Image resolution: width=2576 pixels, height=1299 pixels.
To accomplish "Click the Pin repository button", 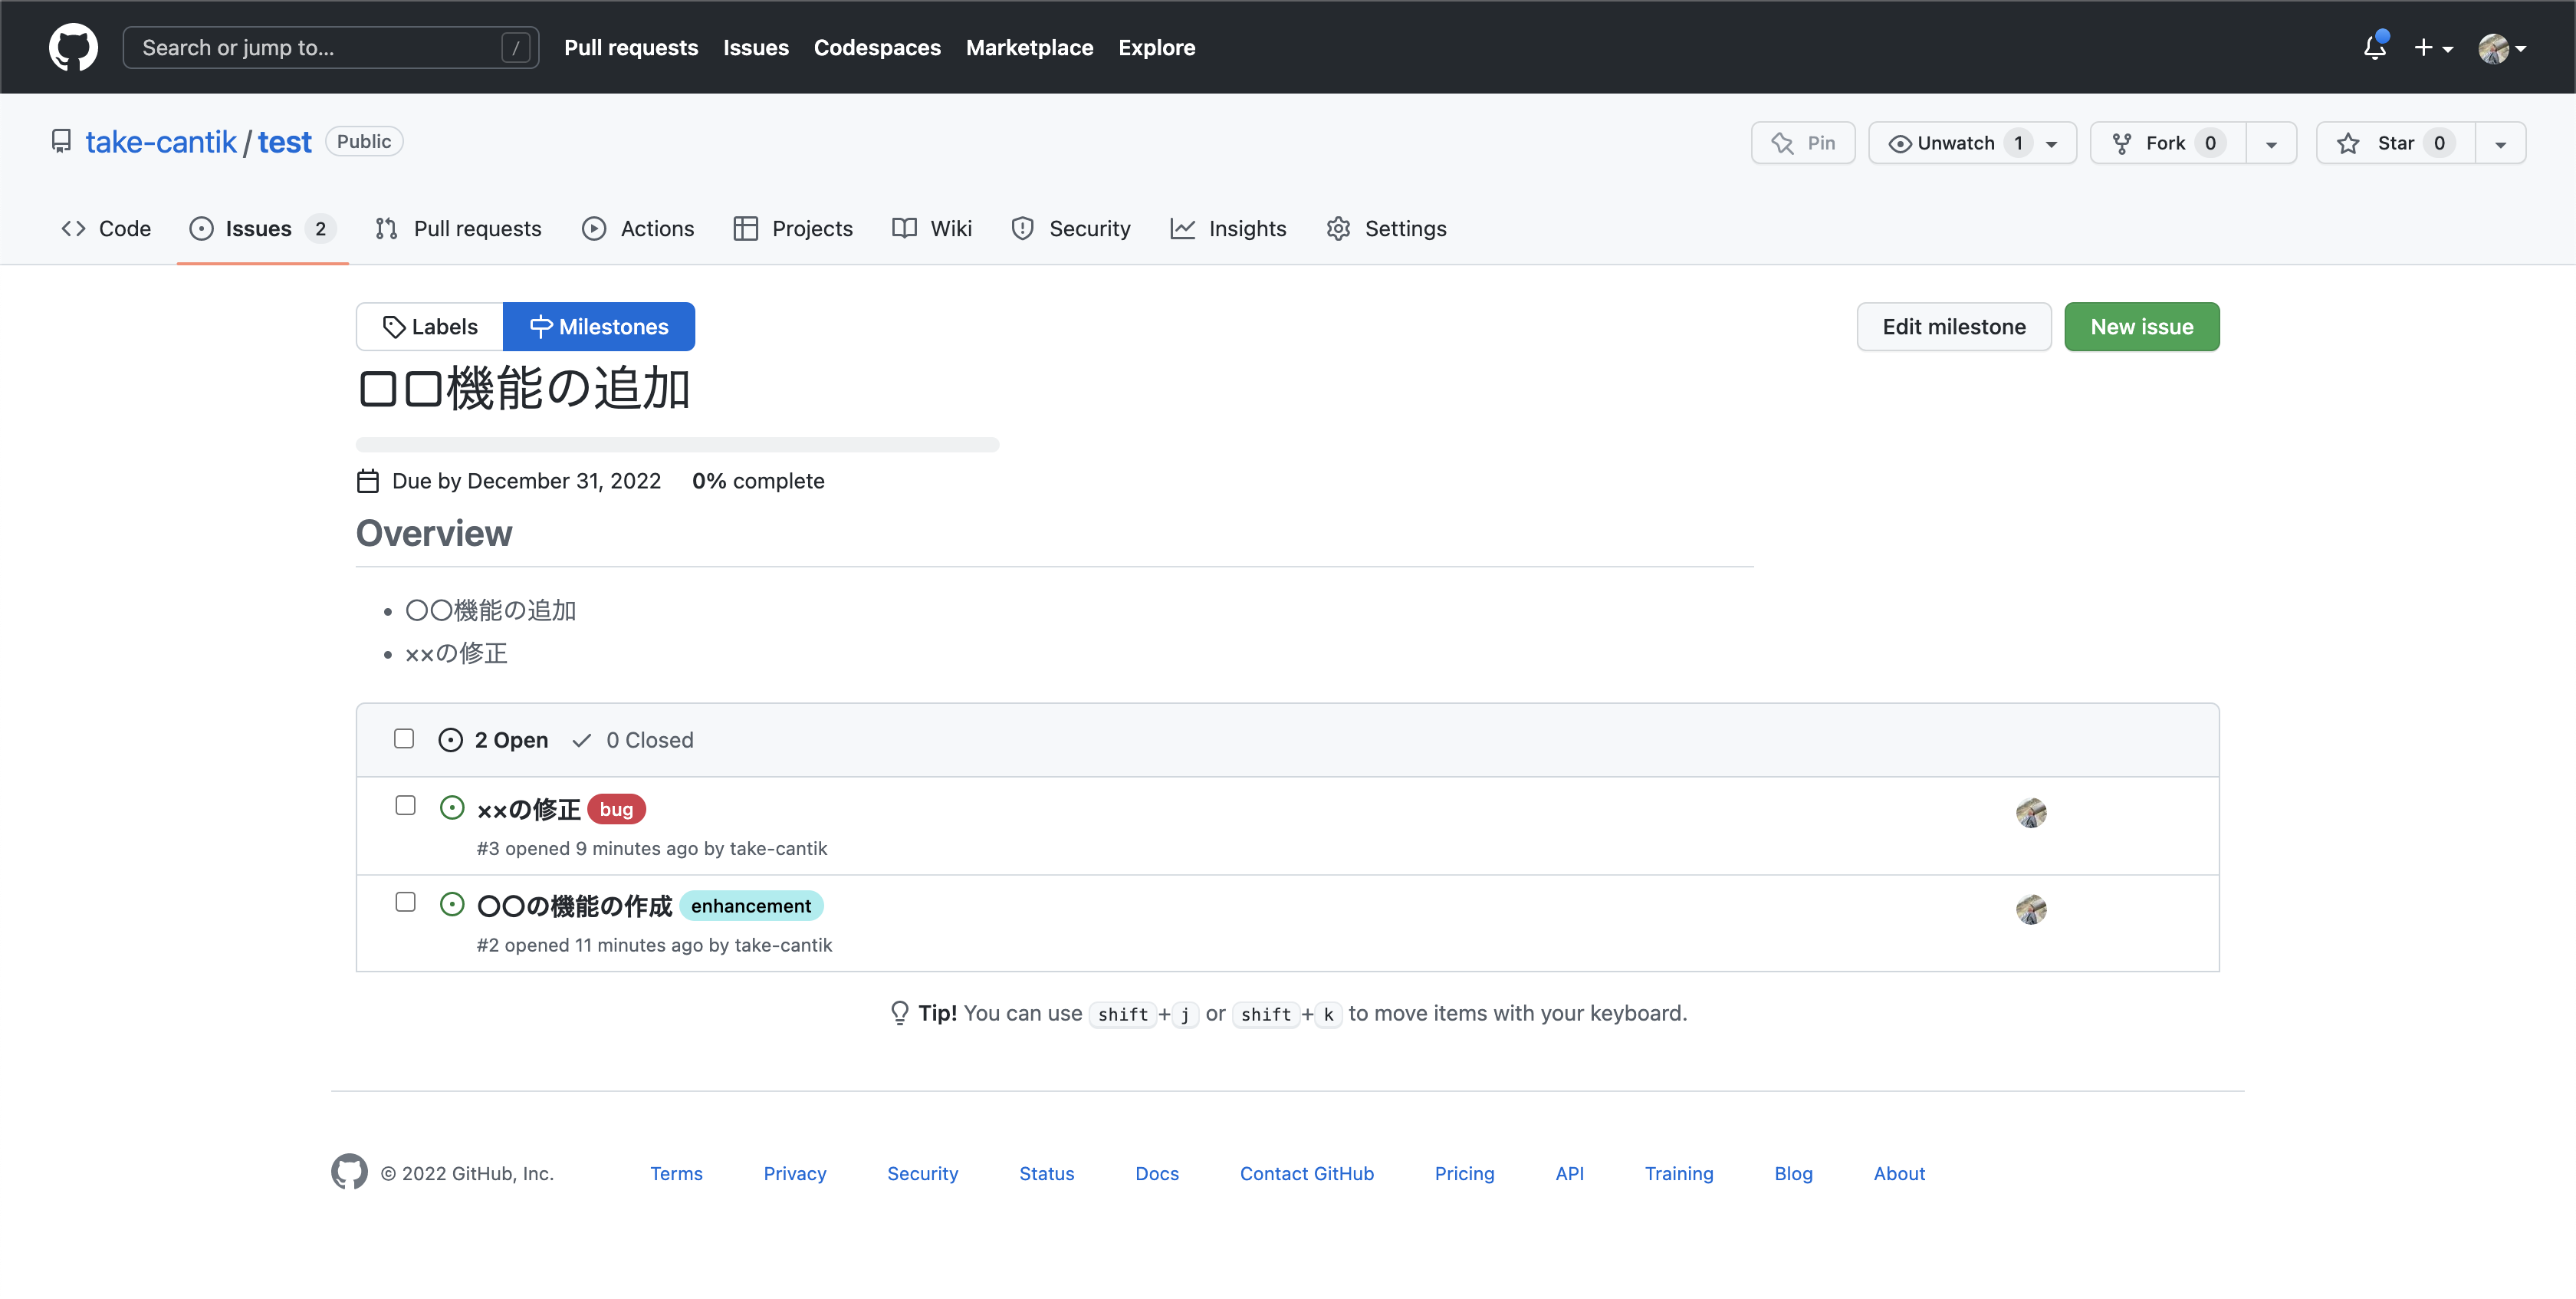I will [x=1803, y=143].
